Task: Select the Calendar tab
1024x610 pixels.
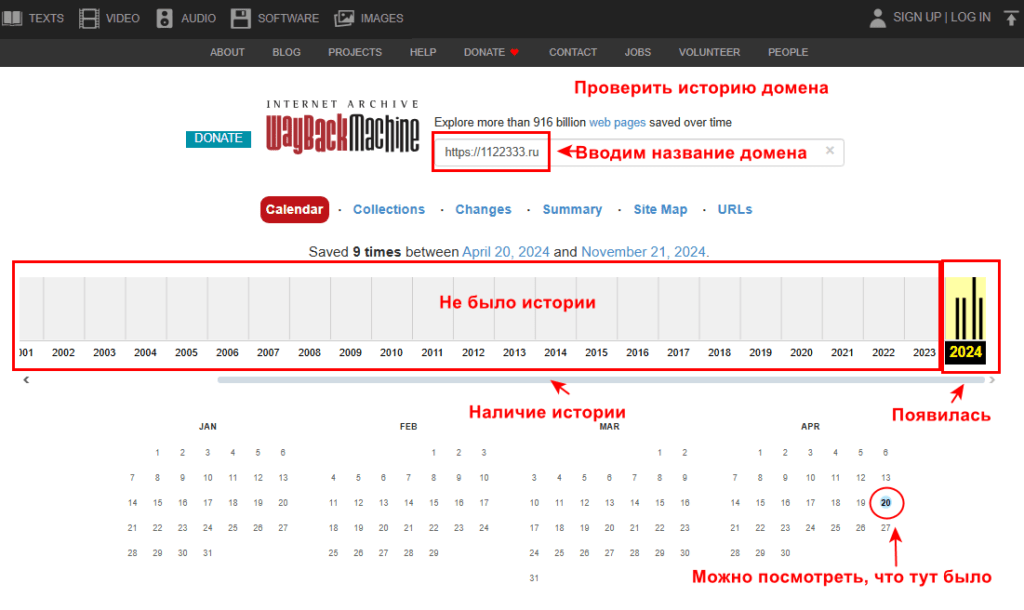Action: point(294,210)
